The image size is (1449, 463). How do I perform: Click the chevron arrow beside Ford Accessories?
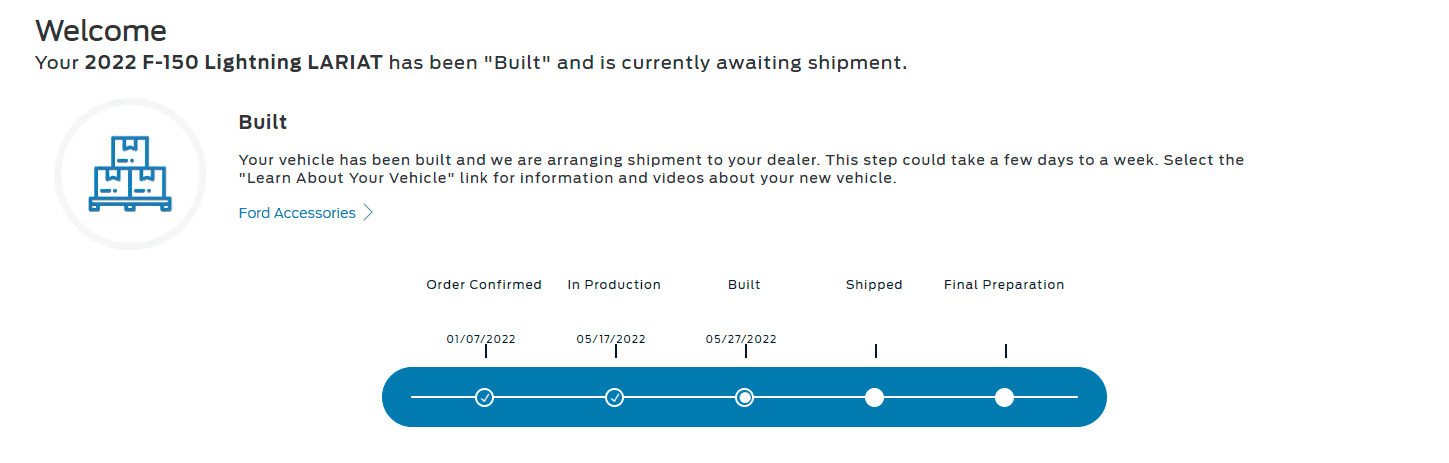pyautogui.click(x=369, y=213)
